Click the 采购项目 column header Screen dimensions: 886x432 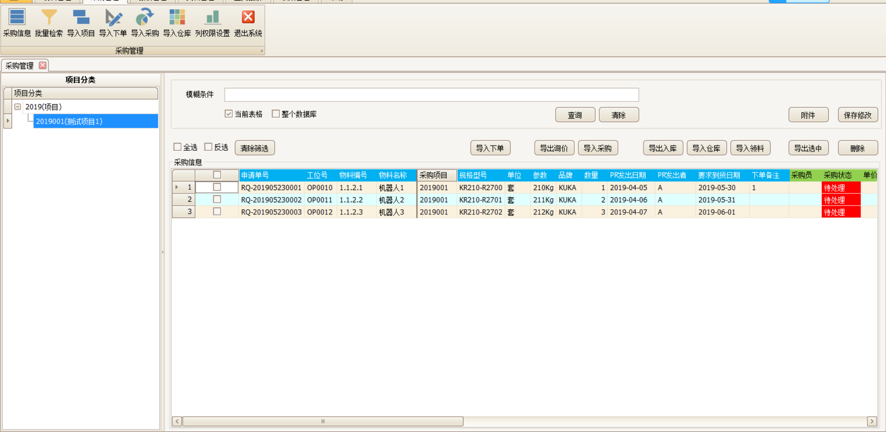pos(435,175)
